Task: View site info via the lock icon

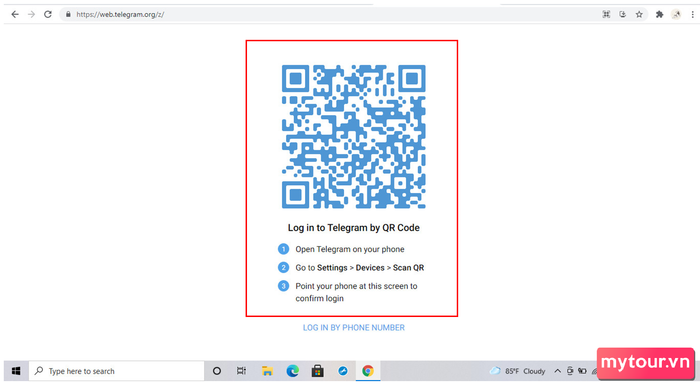Action: coord(68,14)
